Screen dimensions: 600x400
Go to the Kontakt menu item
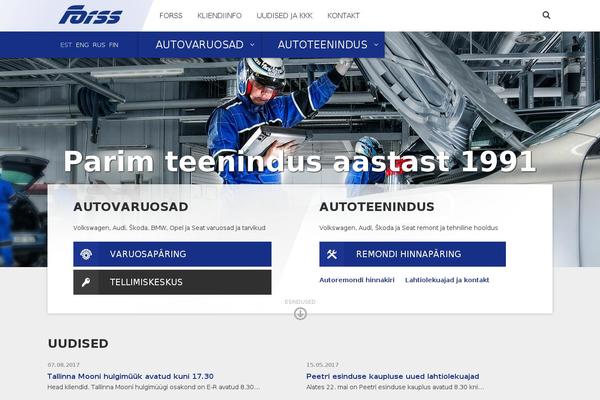(343, 16)
